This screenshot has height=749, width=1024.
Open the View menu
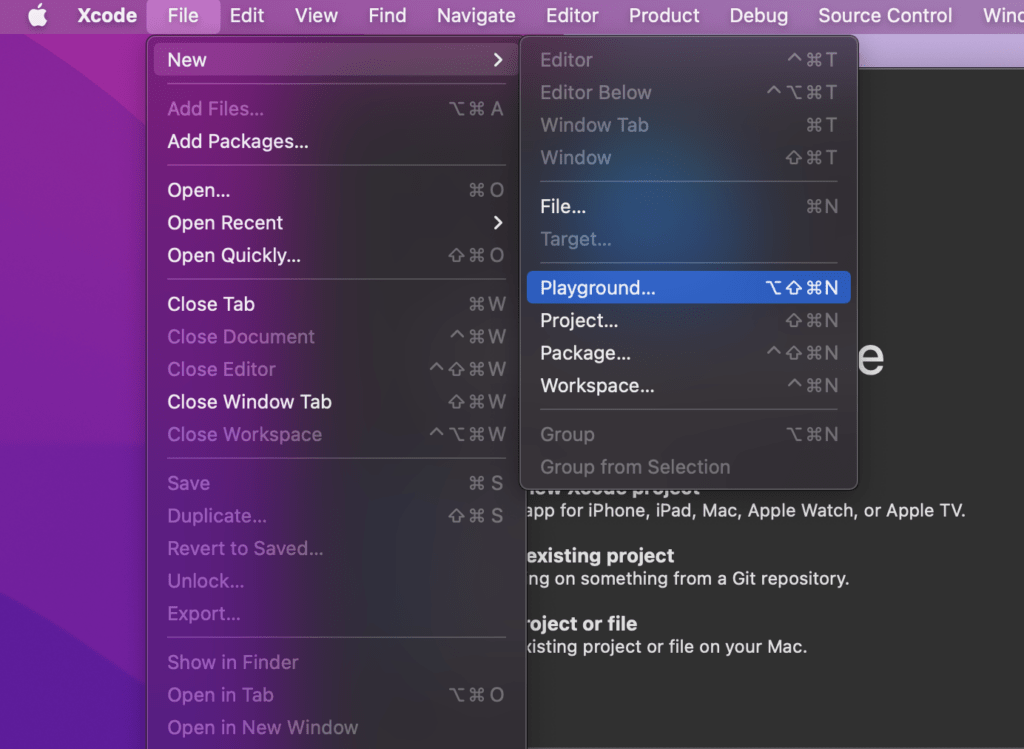316,16
